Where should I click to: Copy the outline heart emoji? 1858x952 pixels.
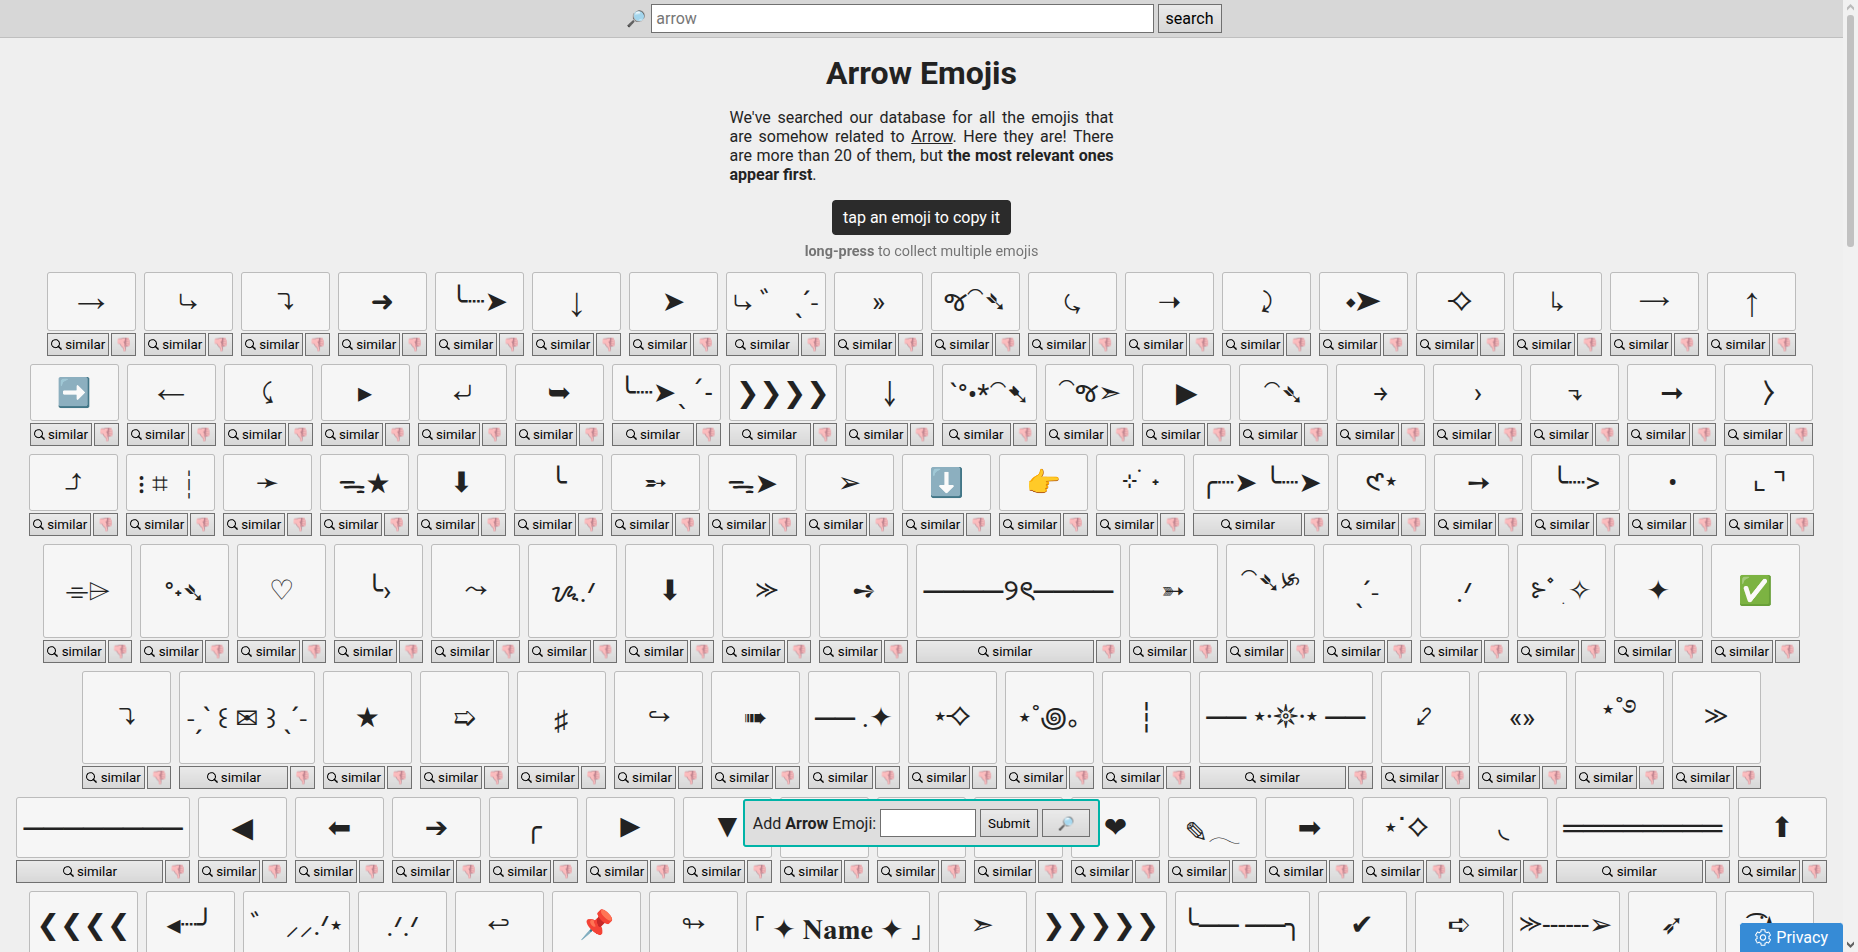pos(281,590)
